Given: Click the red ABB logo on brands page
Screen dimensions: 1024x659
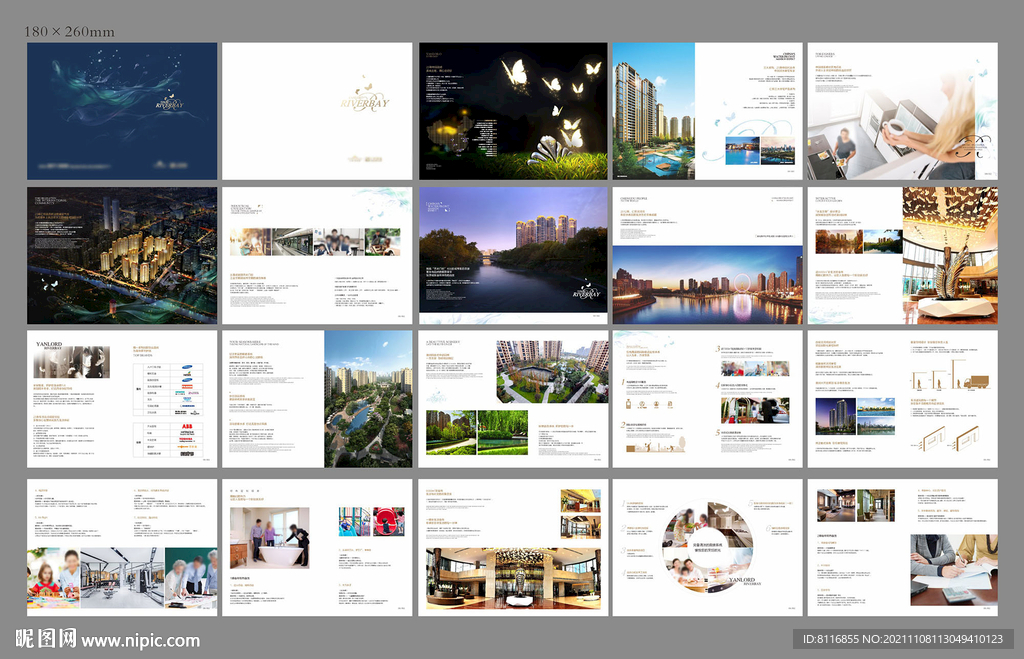Looking at the screenshot, I should point(187,426).
